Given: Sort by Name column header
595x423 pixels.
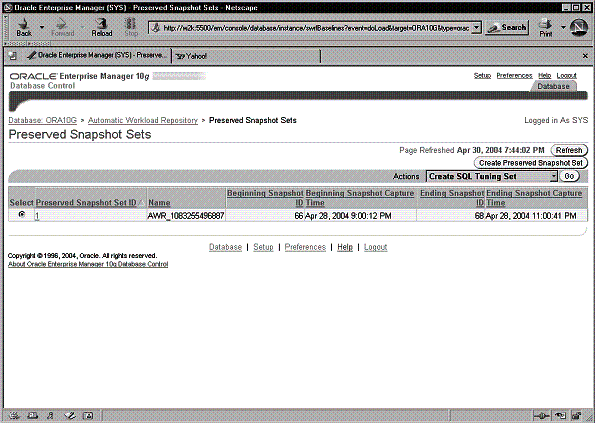Looking at the screenshot, I should 159,203.
